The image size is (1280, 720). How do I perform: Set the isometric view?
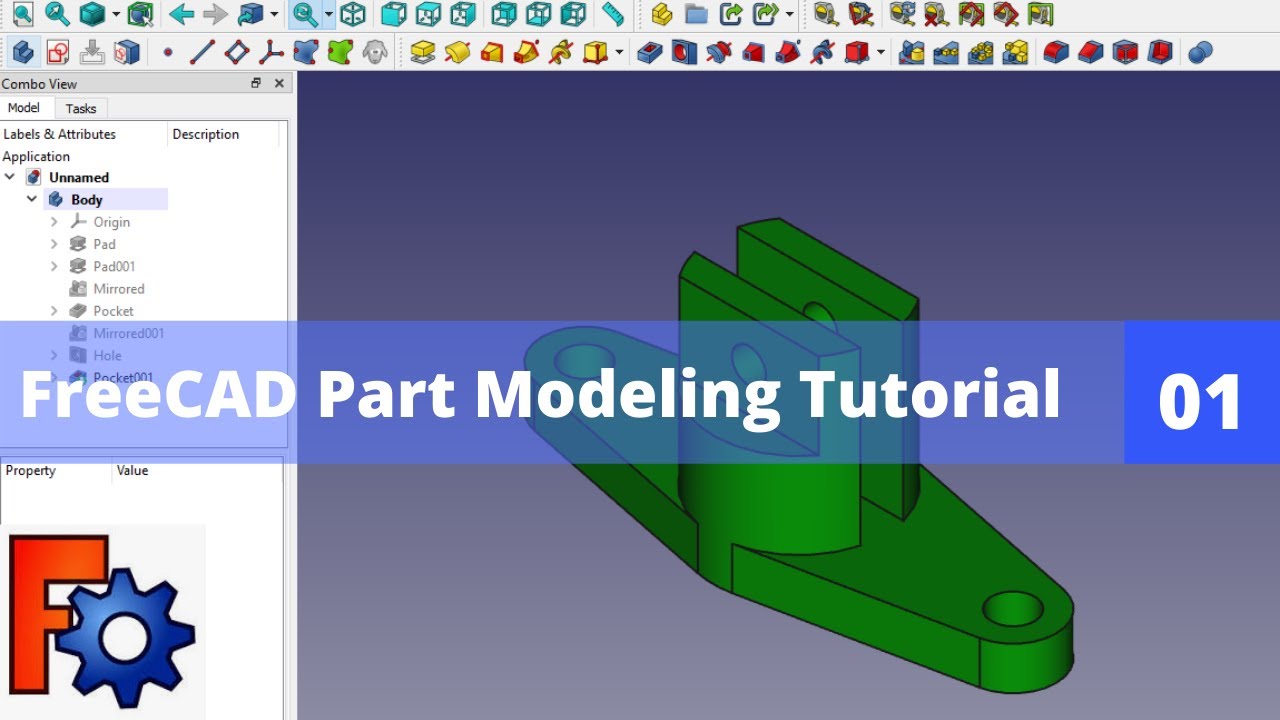pos(352,14)
